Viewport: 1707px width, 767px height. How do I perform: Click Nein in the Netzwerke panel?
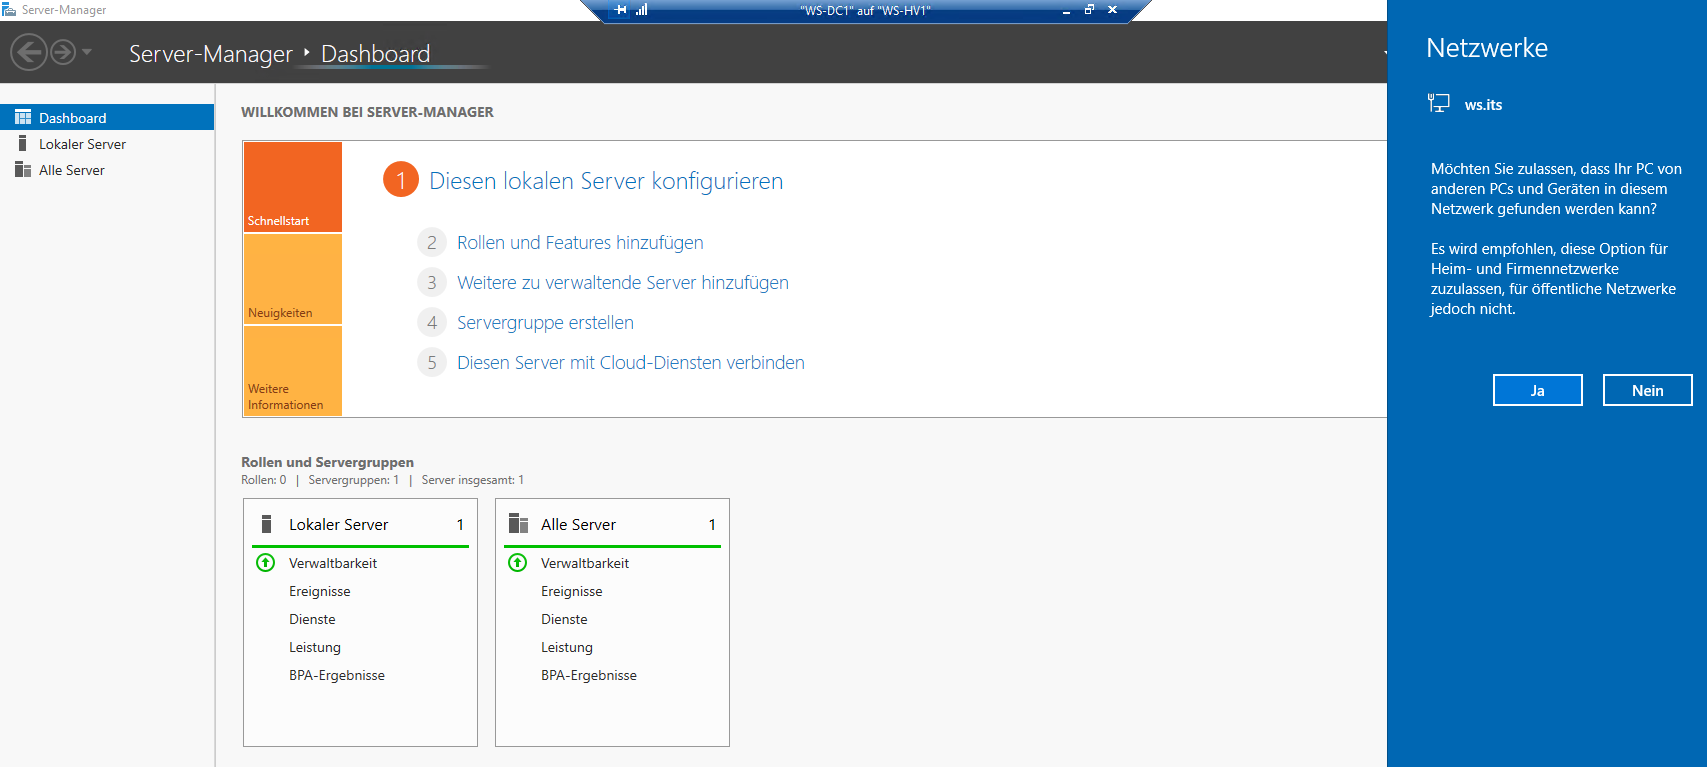(1648, 390)
